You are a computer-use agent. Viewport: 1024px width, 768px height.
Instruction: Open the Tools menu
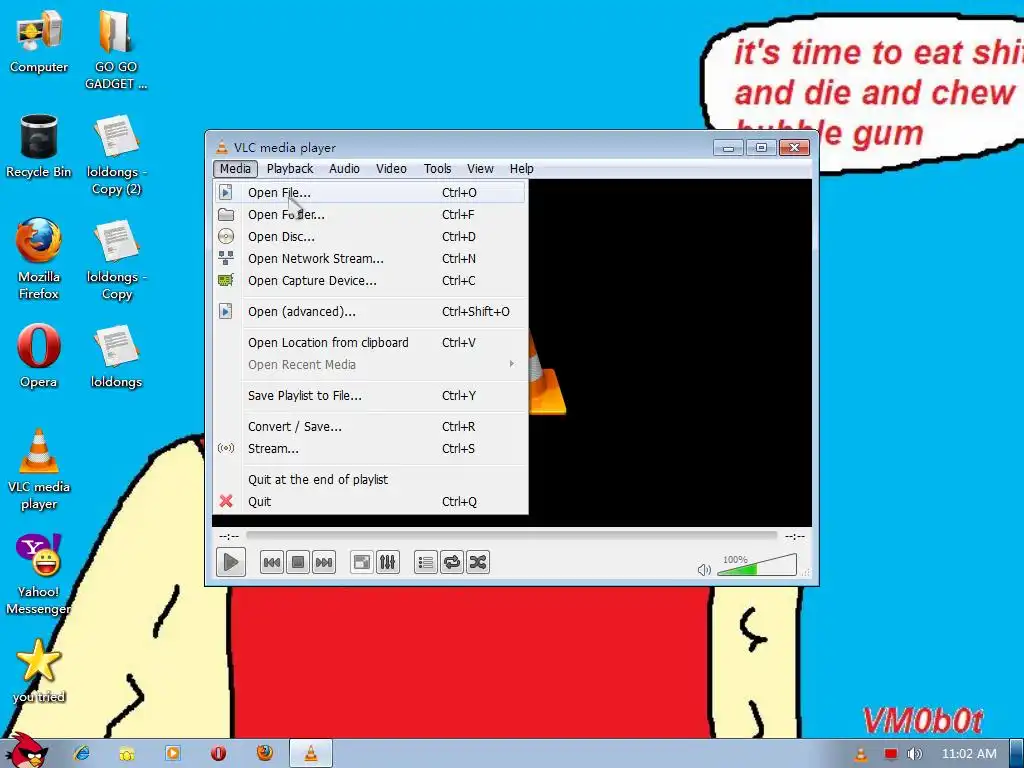[437, 168]
